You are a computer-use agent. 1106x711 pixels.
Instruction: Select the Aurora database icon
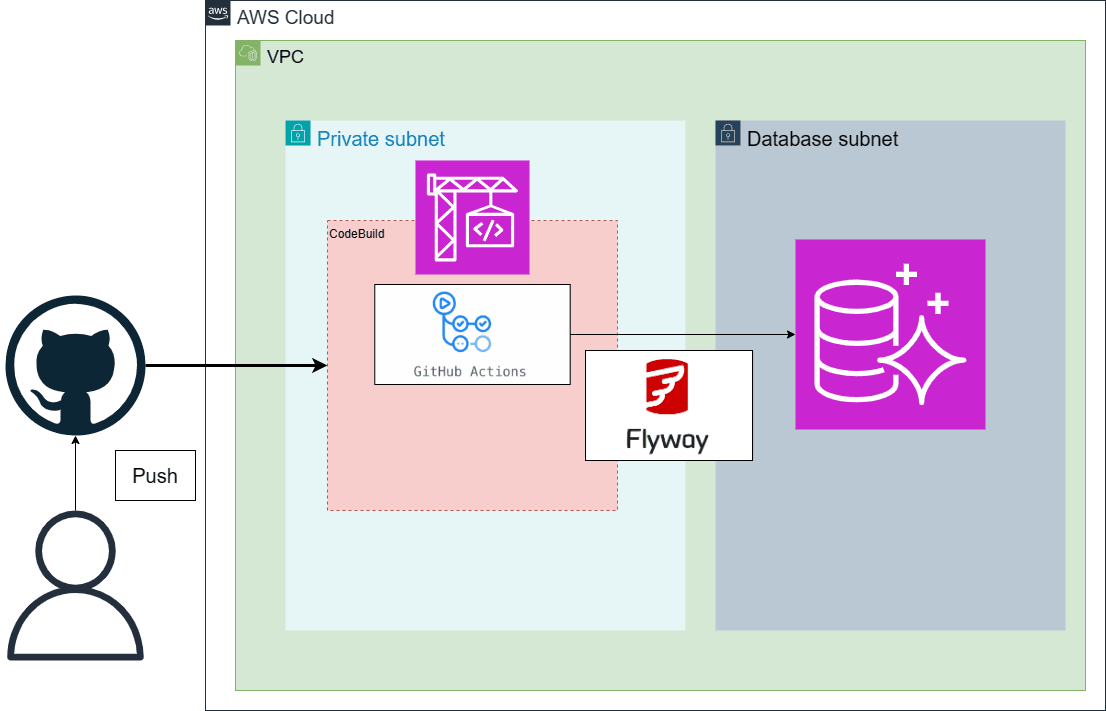890,334
